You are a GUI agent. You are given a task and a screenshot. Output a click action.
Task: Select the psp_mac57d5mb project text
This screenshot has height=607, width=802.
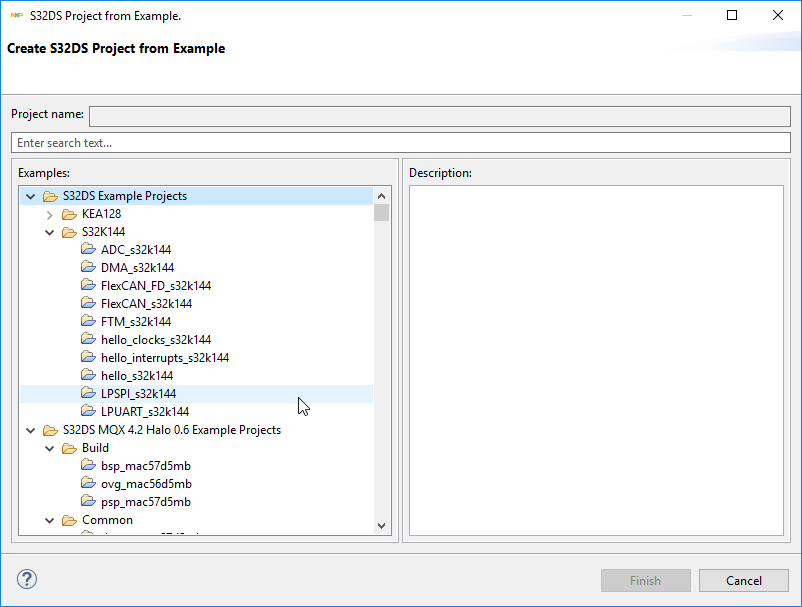tap(146, 502)
